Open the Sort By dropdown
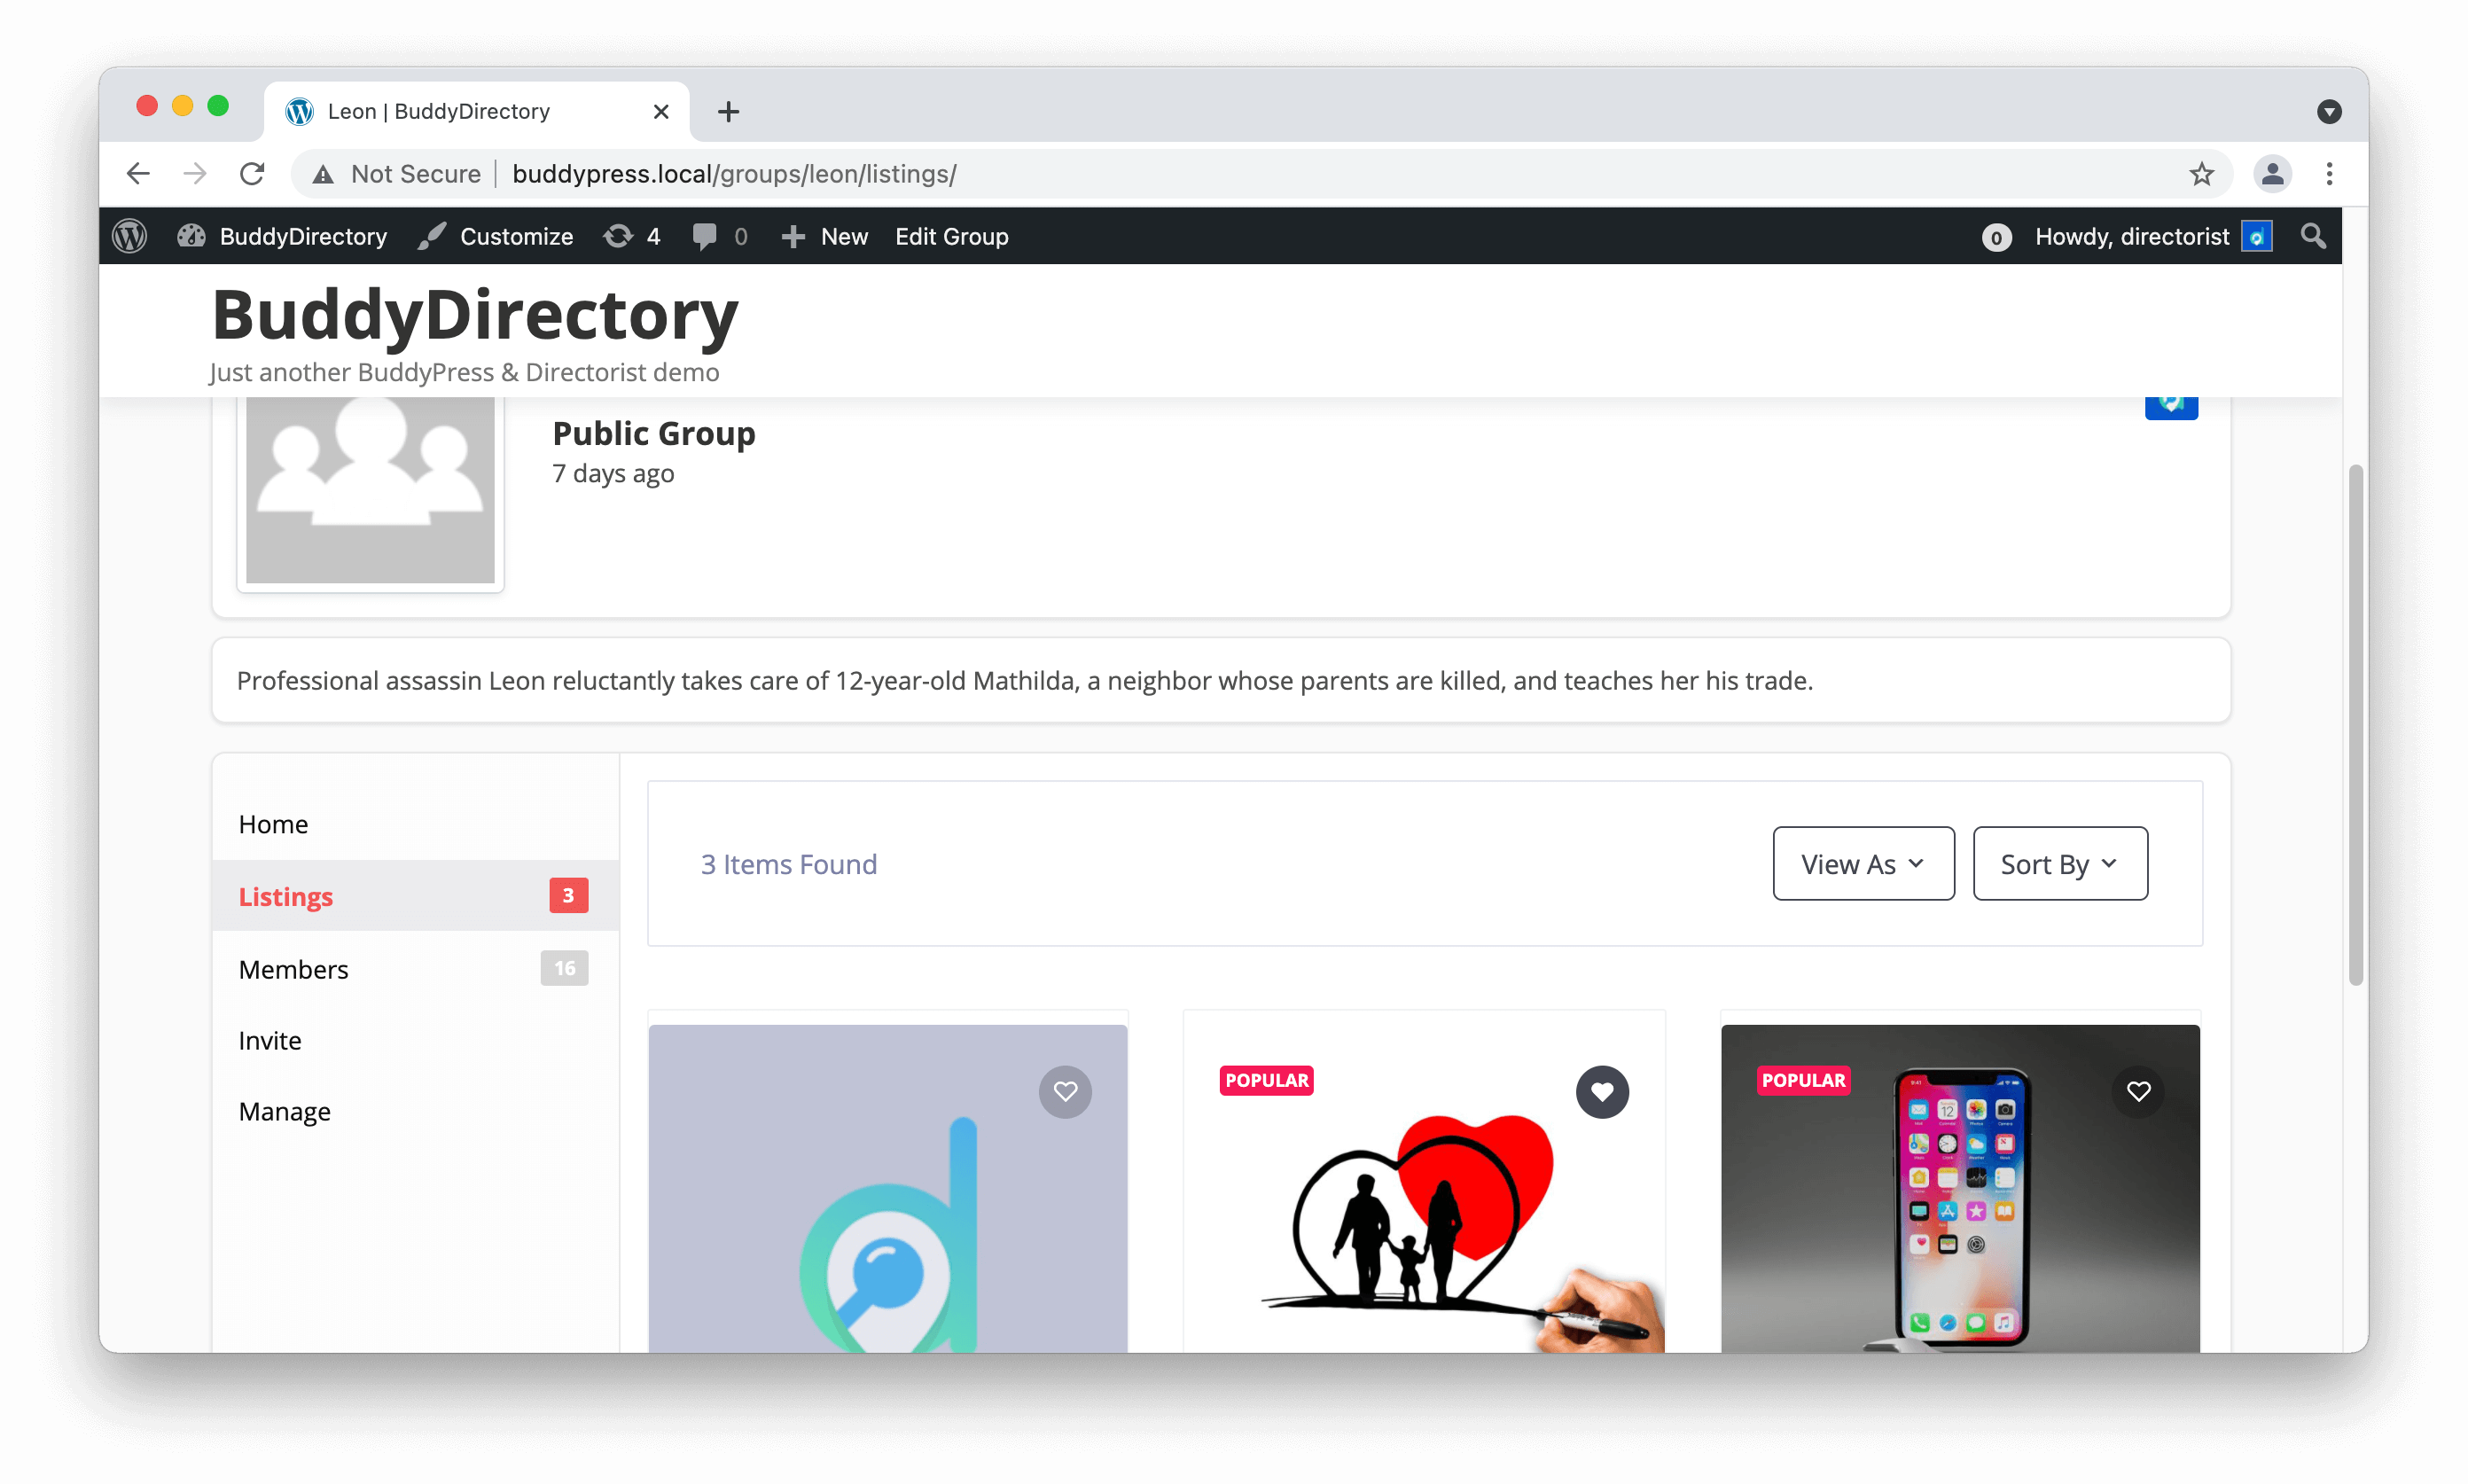 [2058, 863]
